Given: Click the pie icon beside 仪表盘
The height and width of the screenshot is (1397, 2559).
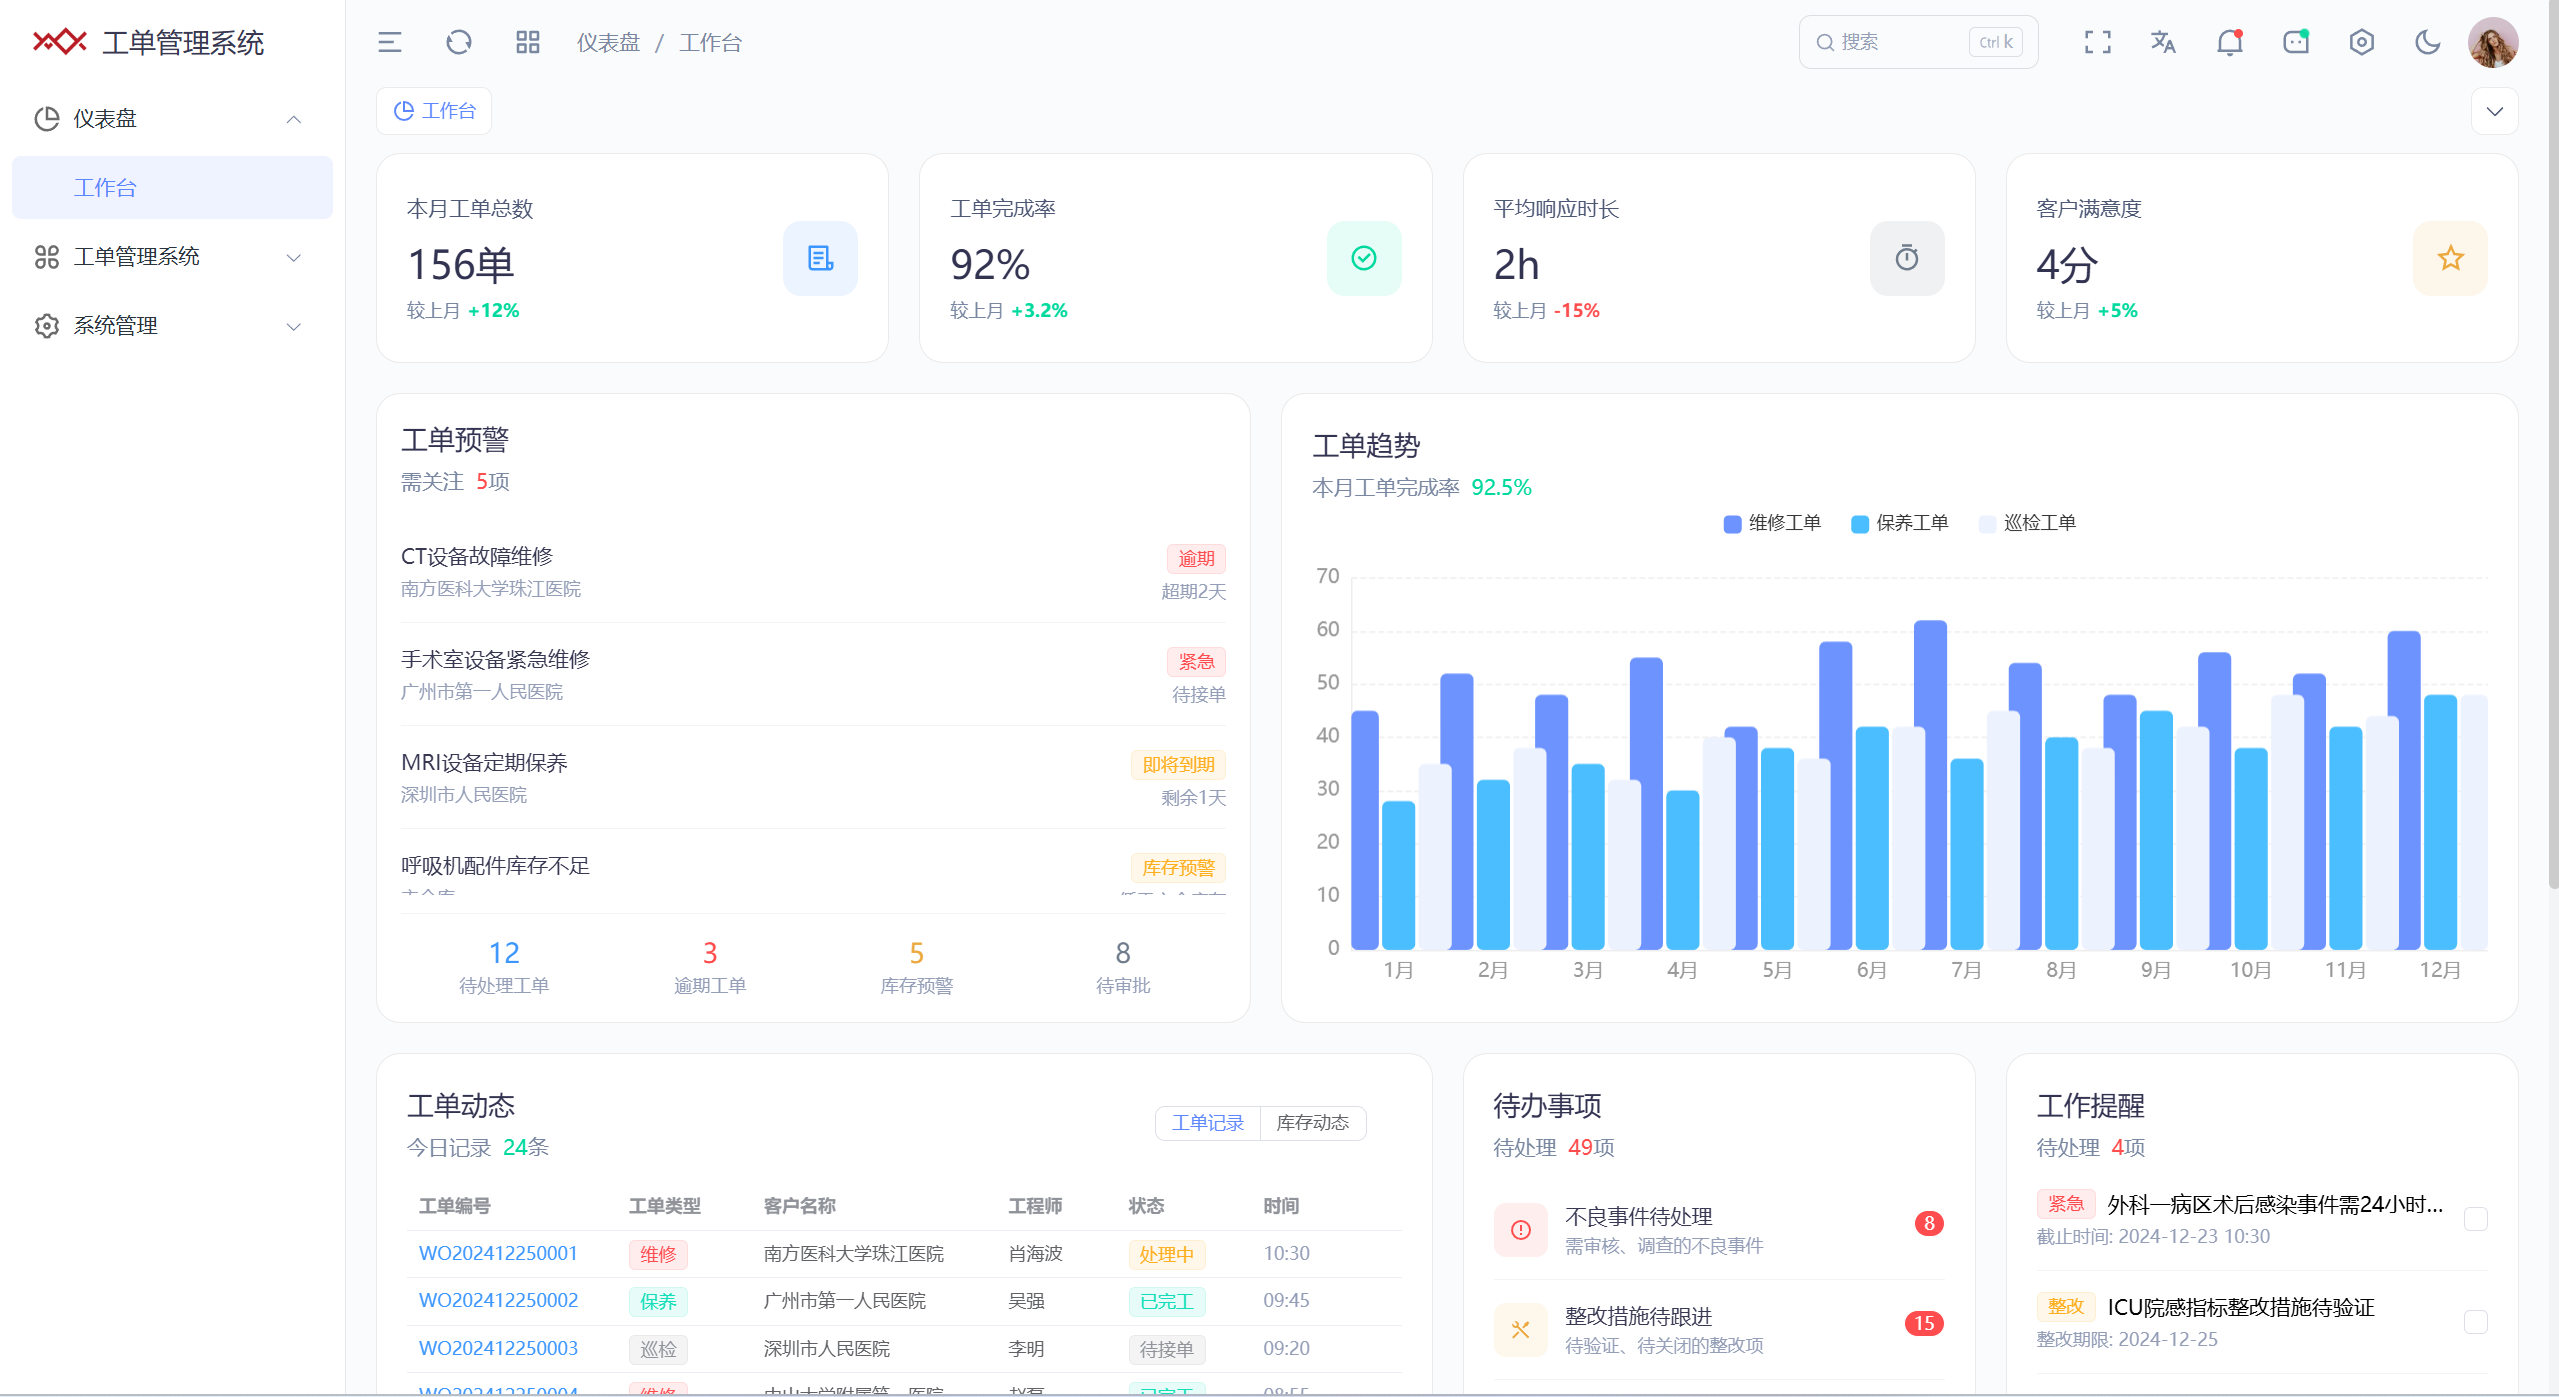Looking at the screenshot, I should 47,119.
